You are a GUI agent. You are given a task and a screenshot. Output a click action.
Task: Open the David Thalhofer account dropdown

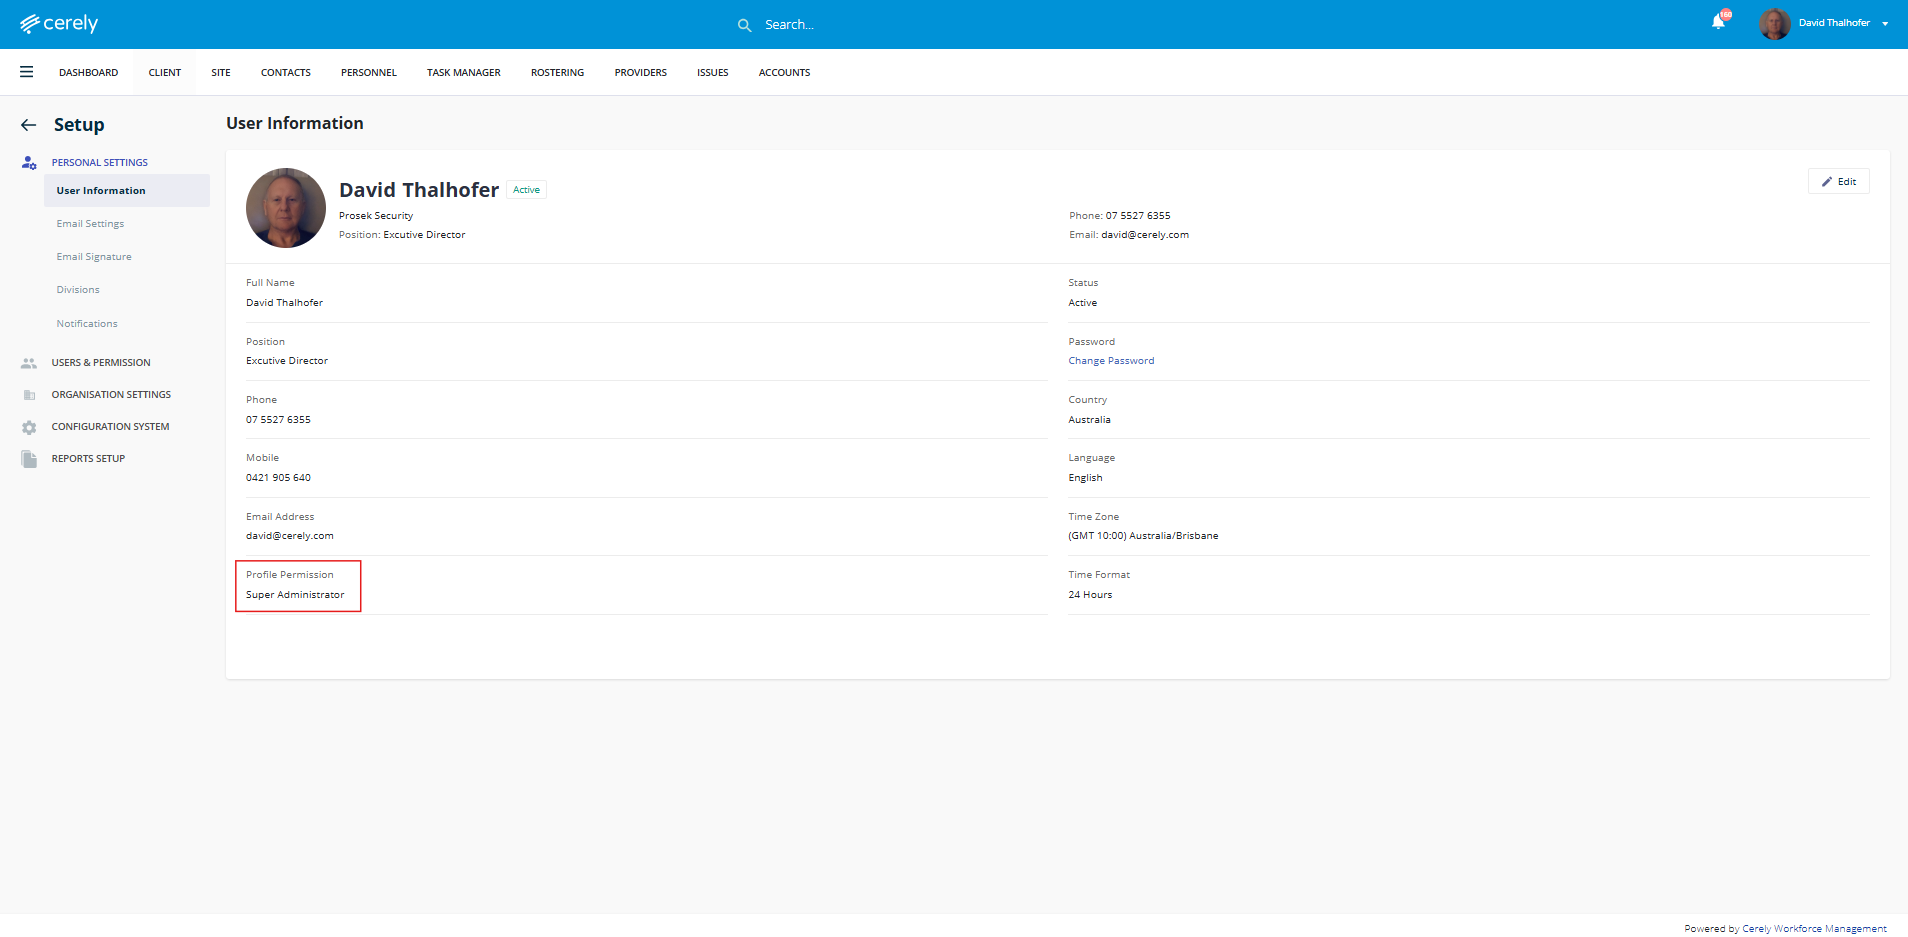[x=1884, y=23]
